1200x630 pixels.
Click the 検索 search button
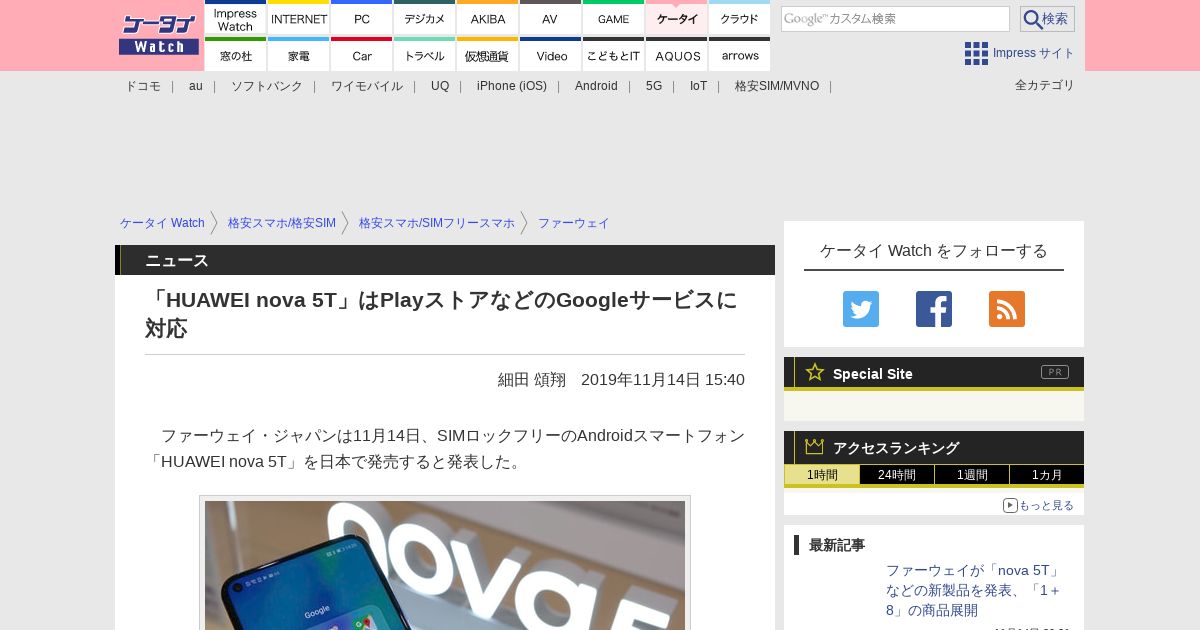1047,19
